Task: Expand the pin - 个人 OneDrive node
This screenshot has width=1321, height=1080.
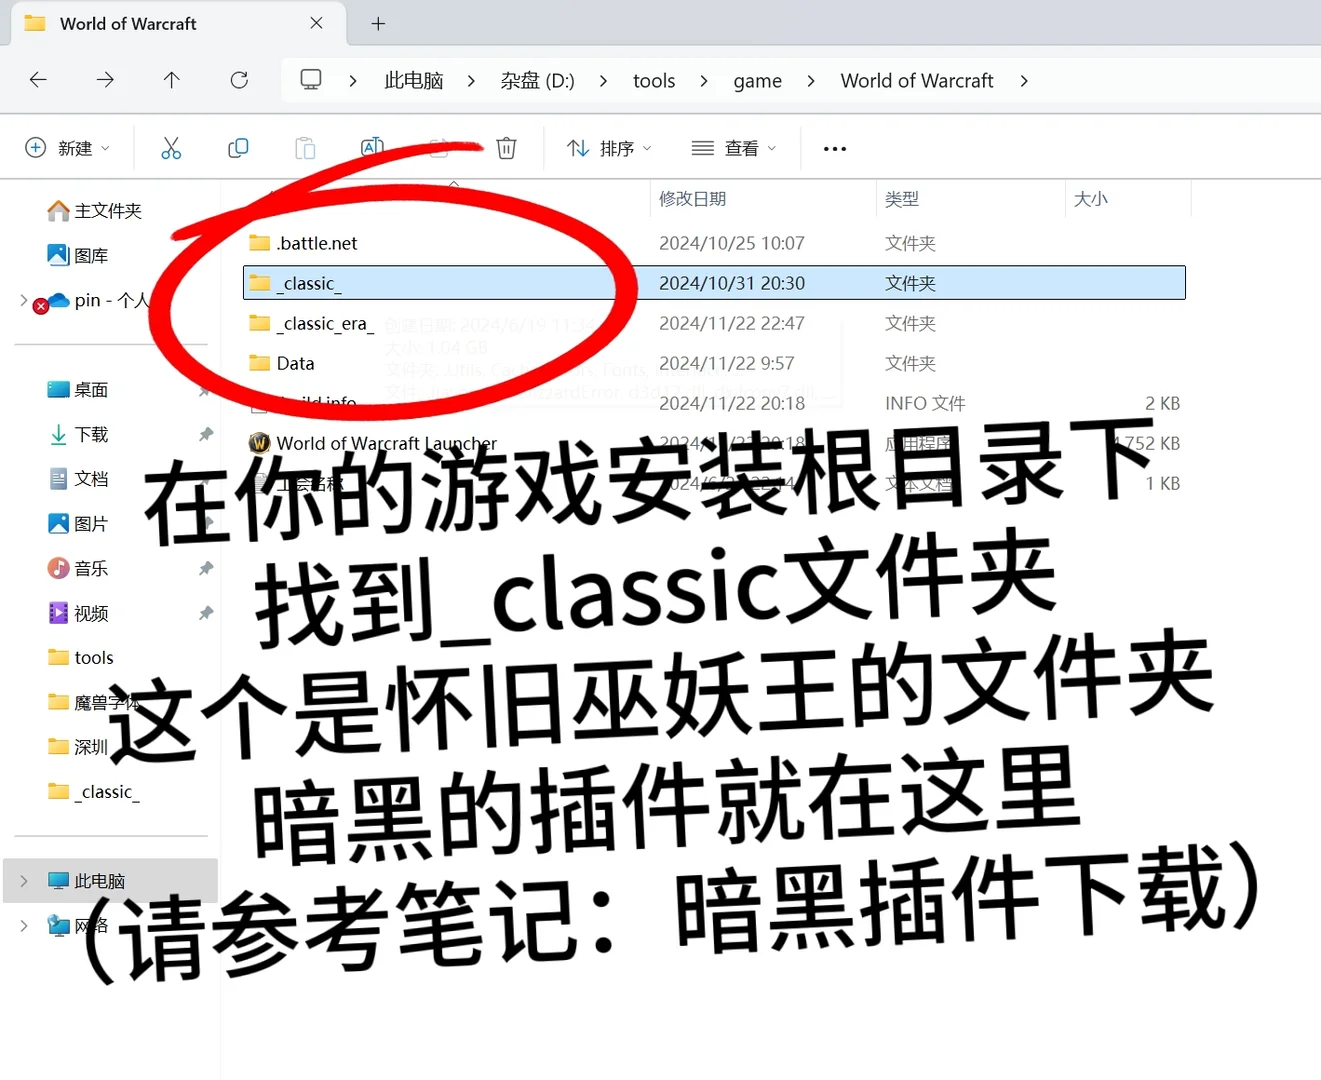Action: point(24,300)
